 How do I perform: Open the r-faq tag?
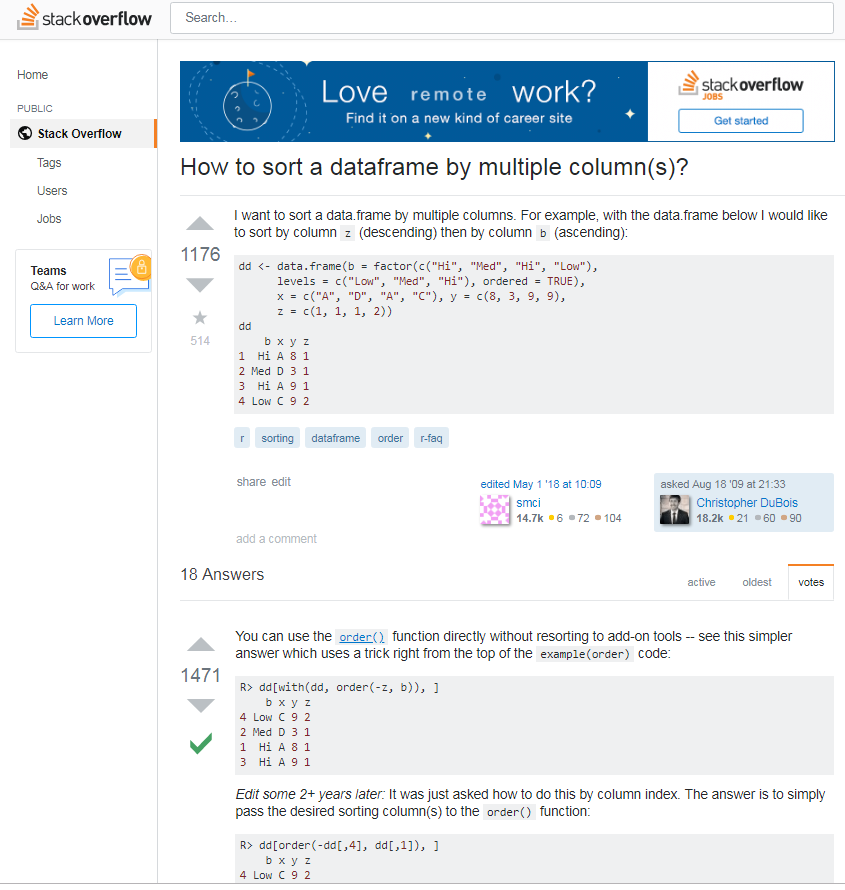coord(432,438)
